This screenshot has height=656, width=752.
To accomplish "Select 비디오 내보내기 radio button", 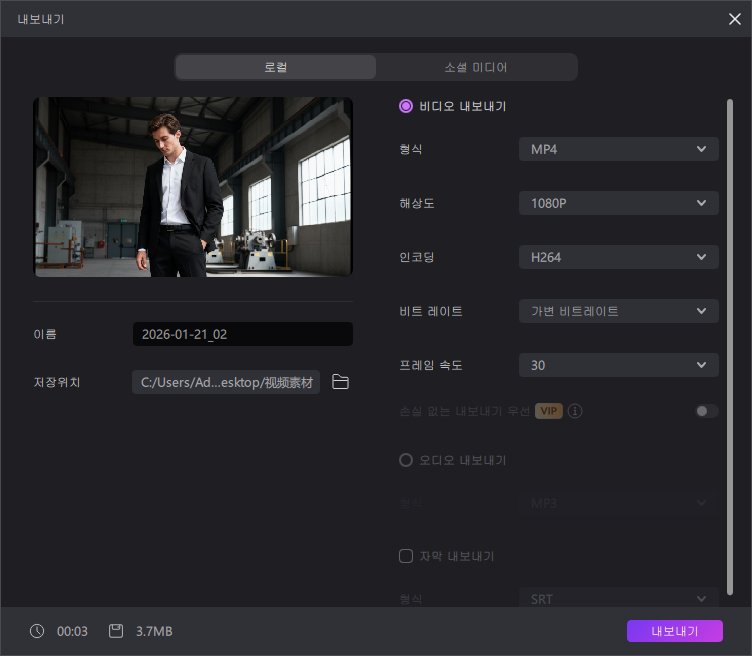I will tap(406, 106).
